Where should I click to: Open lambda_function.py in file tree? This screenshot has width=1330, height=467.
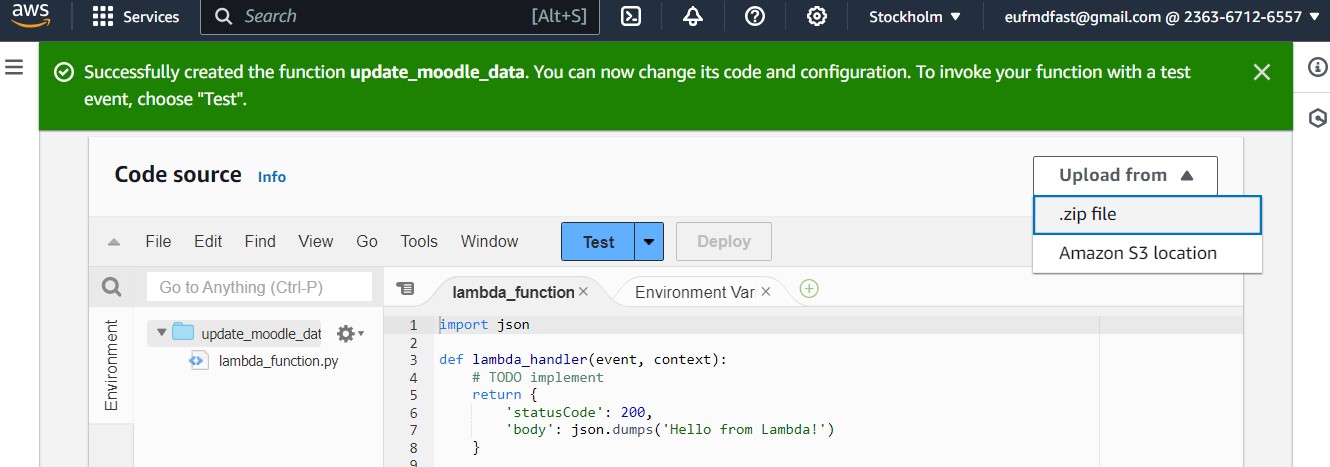click(279, 361)
